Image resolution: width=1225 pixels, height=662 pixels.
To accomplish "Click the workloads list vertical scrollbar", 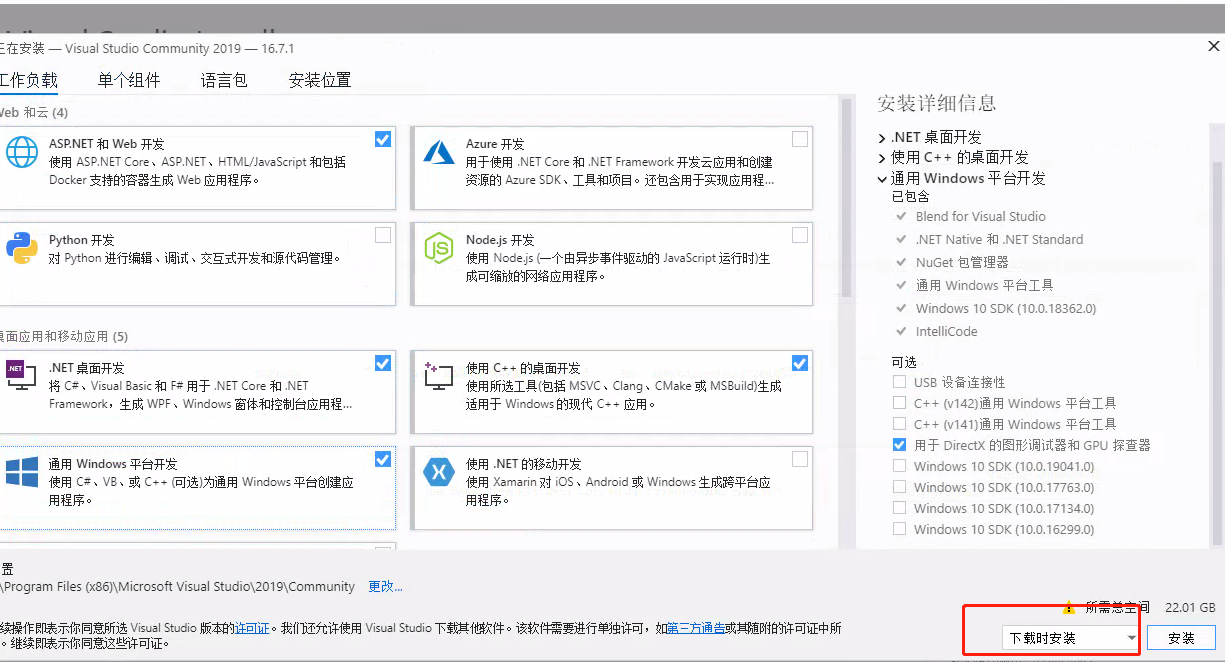I will click(847, 197).
